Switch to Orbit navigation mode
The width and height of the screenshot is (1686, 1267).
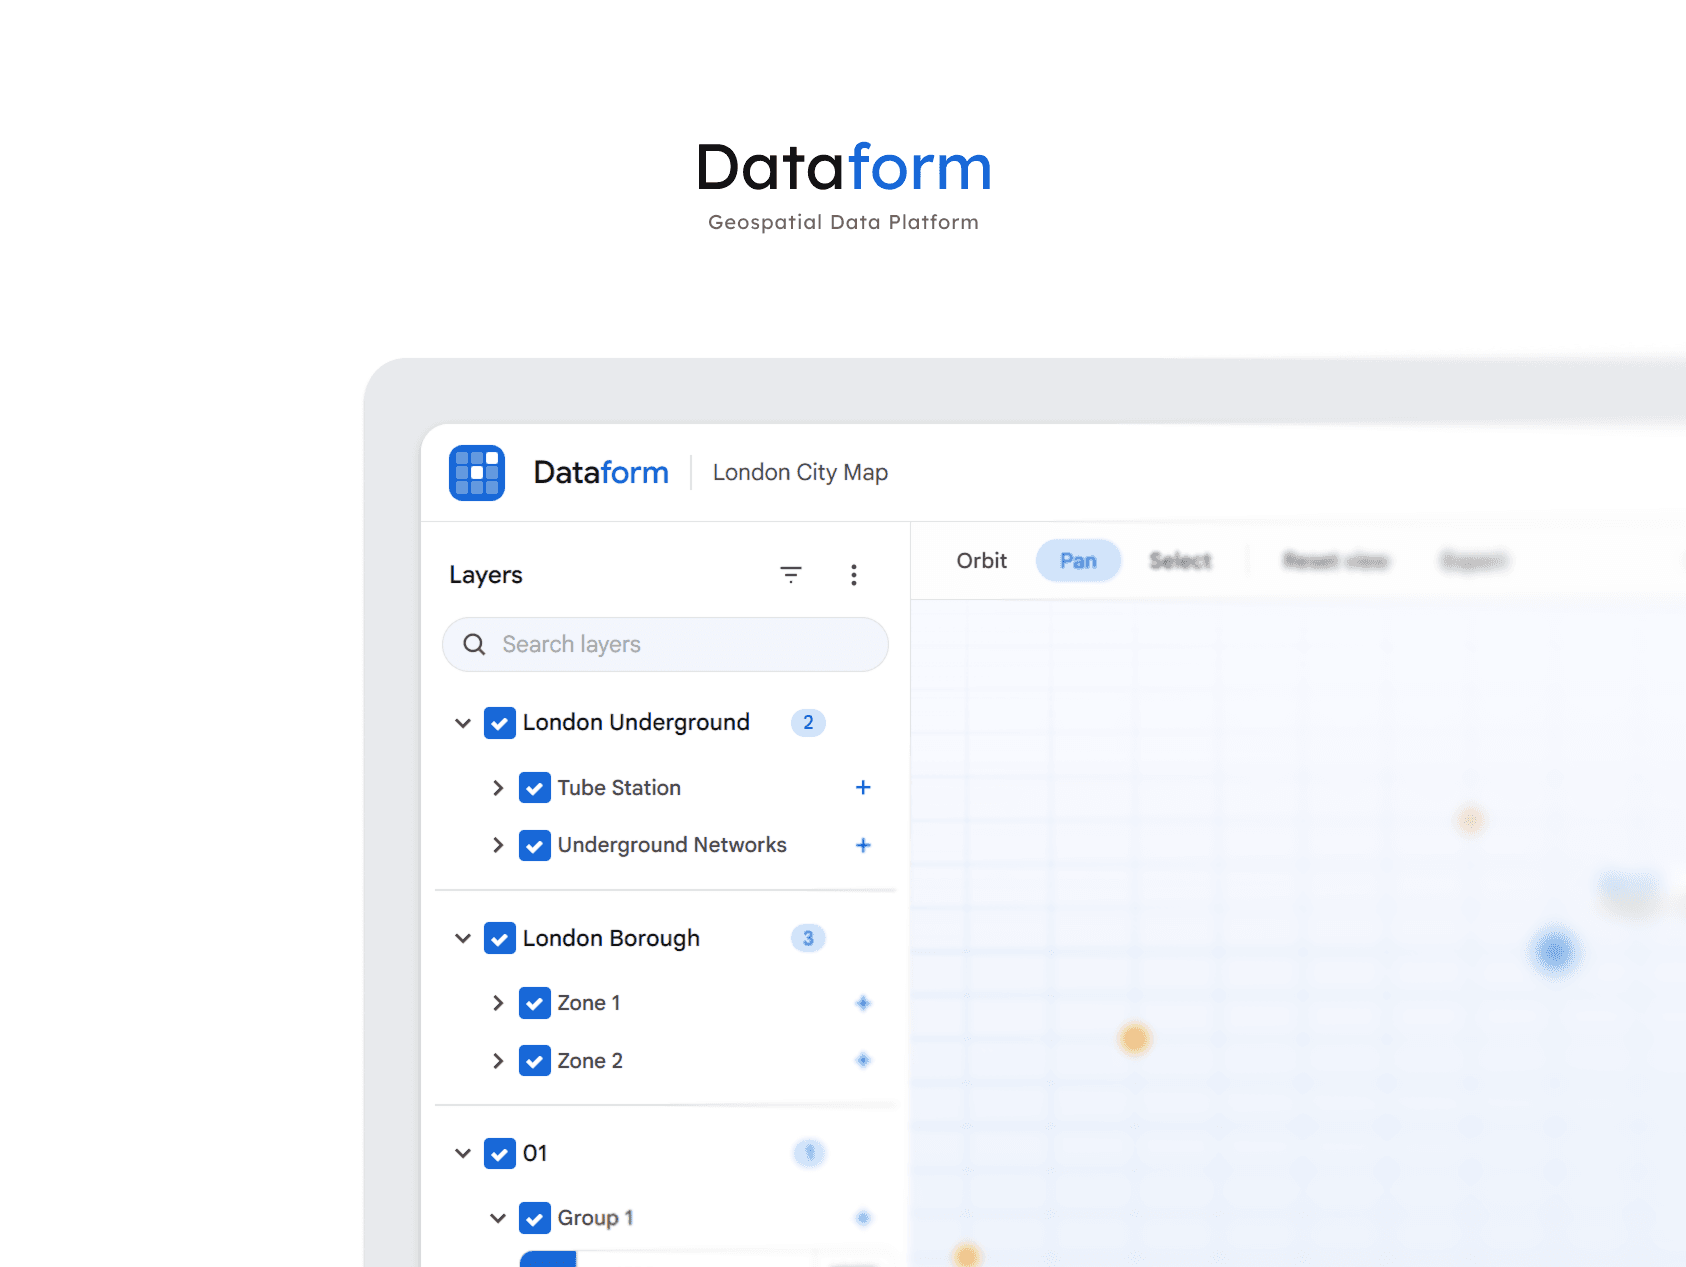[981, 561]
